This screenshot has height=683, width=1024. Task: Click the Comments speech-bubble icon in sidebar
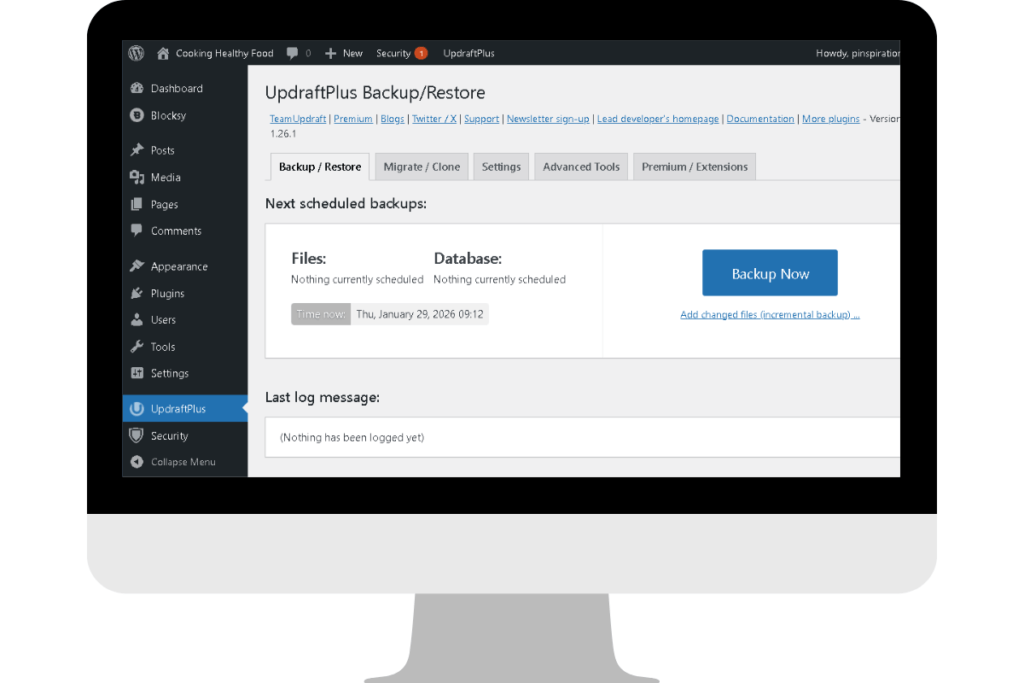tap(136, 231)
